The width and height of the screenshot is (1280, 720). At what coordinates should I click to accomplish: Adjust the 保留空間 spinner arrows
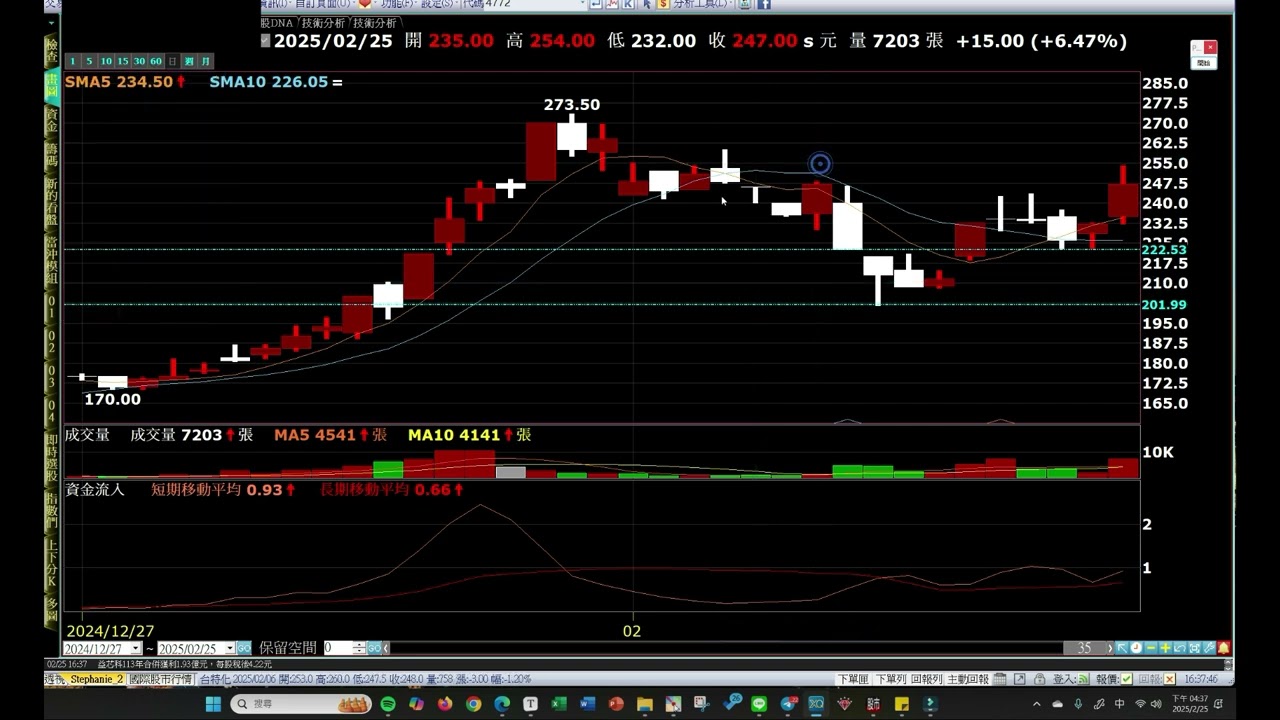360,649
